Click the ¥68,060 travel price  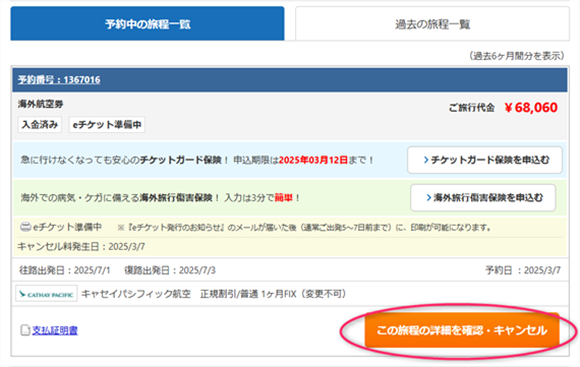pos(531,108)
